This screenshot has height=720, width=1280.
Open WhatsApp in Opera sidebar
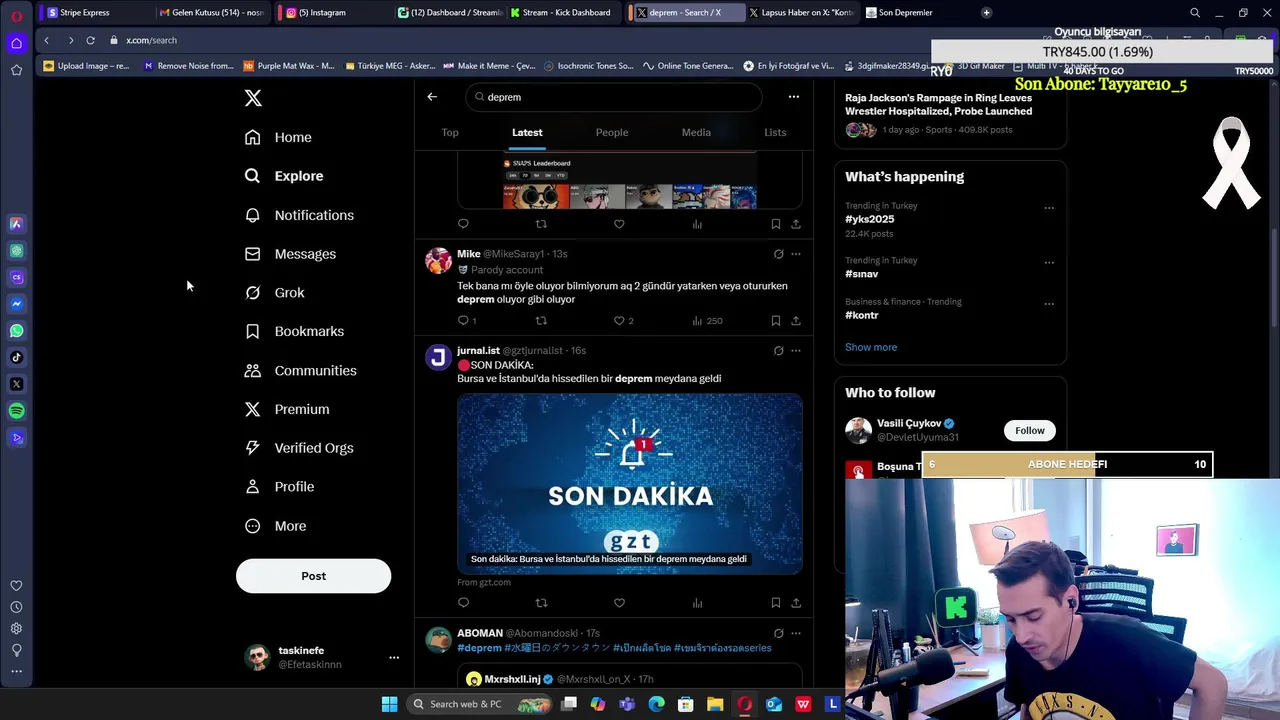16,331
